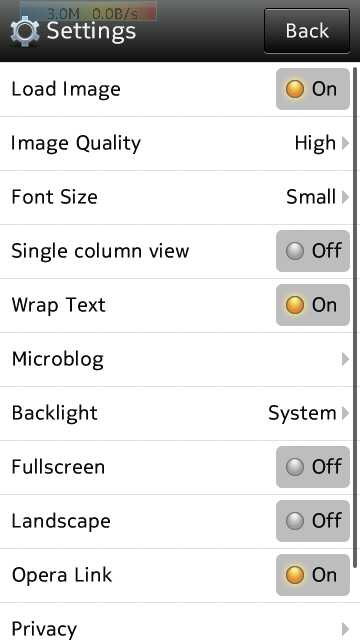The height and width of the screenshot is (640, 360).
Task: Click the Settings gear icon
Action: pyautogui.click(x=24, y=32)
